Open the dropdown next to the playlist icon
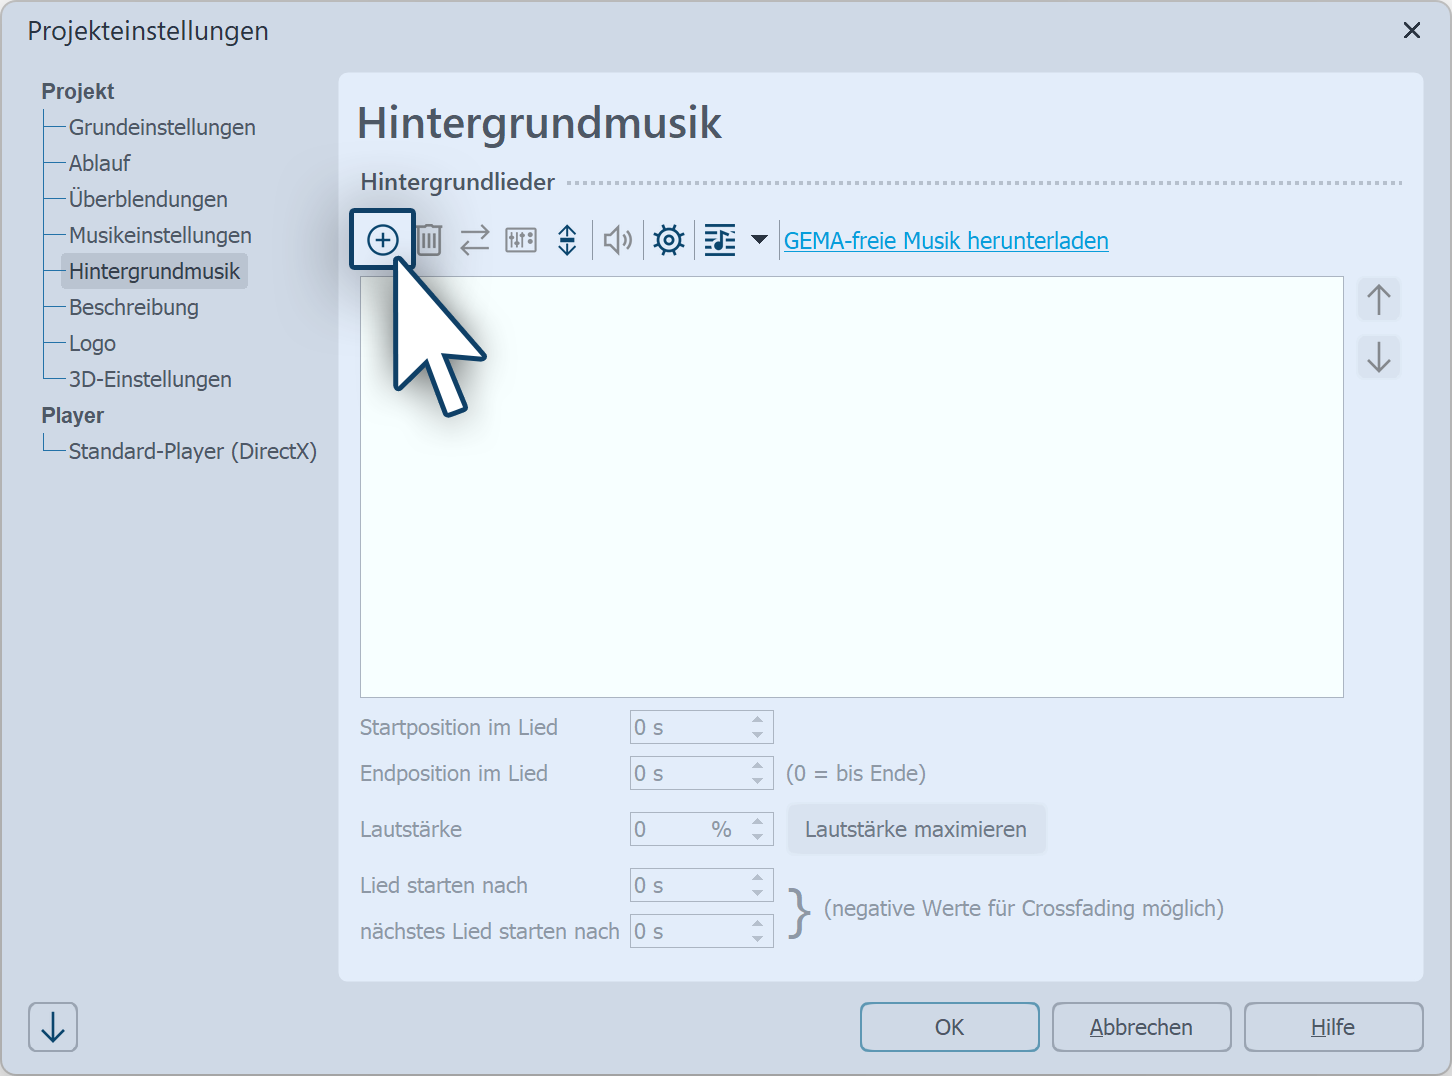The image size is (1452, 1076). point(759,239)
